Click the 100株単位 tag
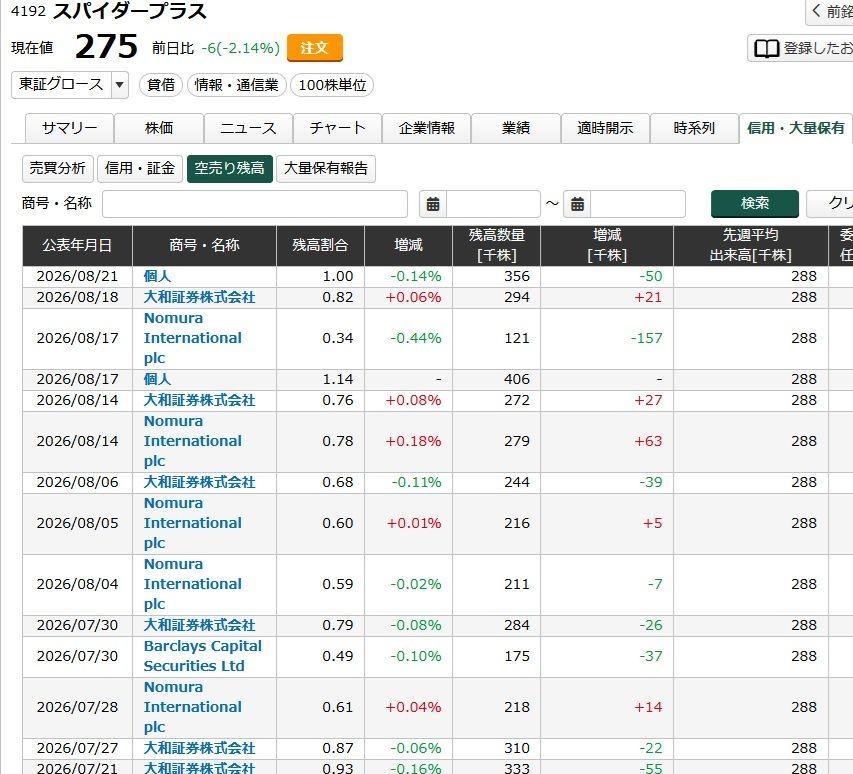Viewport: 853px width, 774px height. [x=332, y=85]
